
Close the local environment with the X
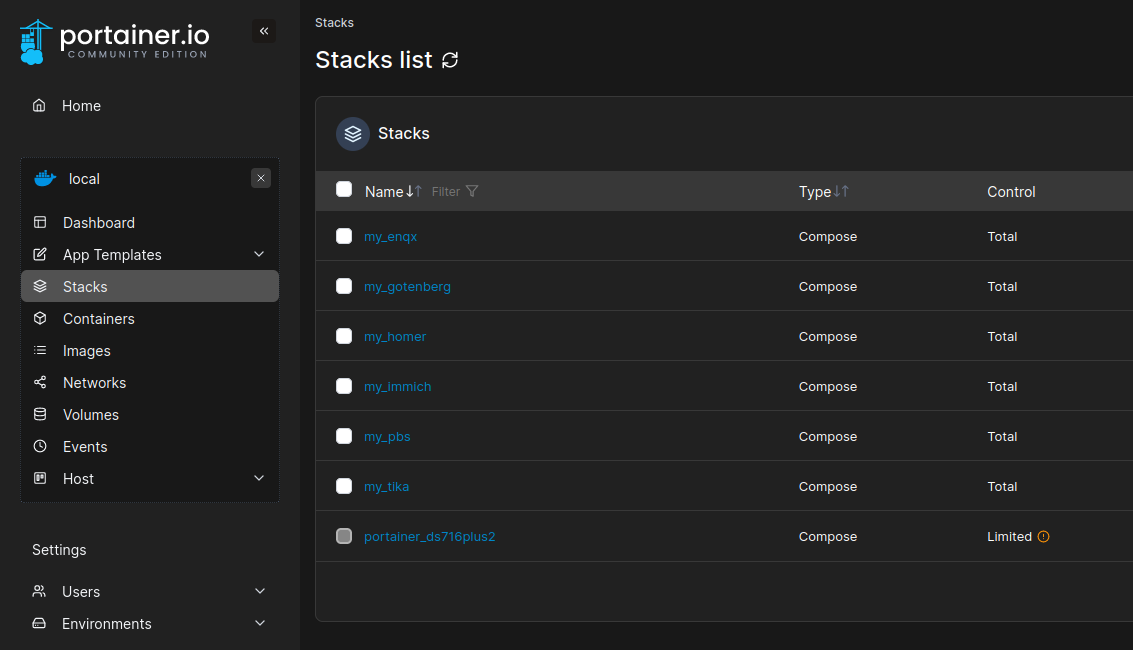point(261,178)
